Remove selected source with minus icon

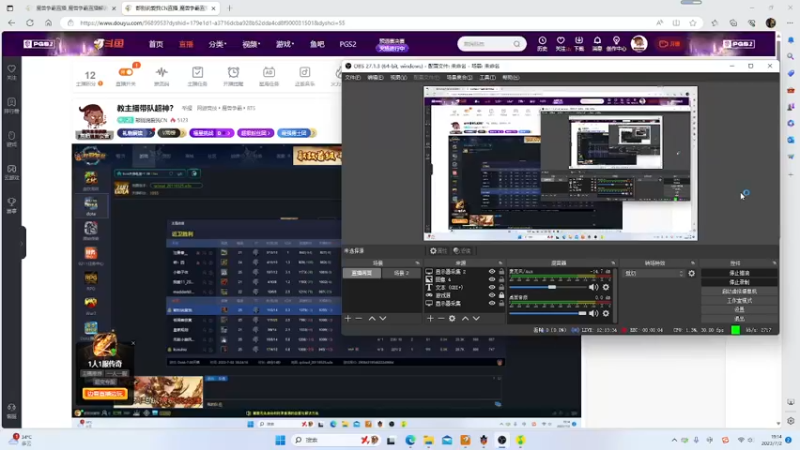pyautogui.click(x=441, y=318)
